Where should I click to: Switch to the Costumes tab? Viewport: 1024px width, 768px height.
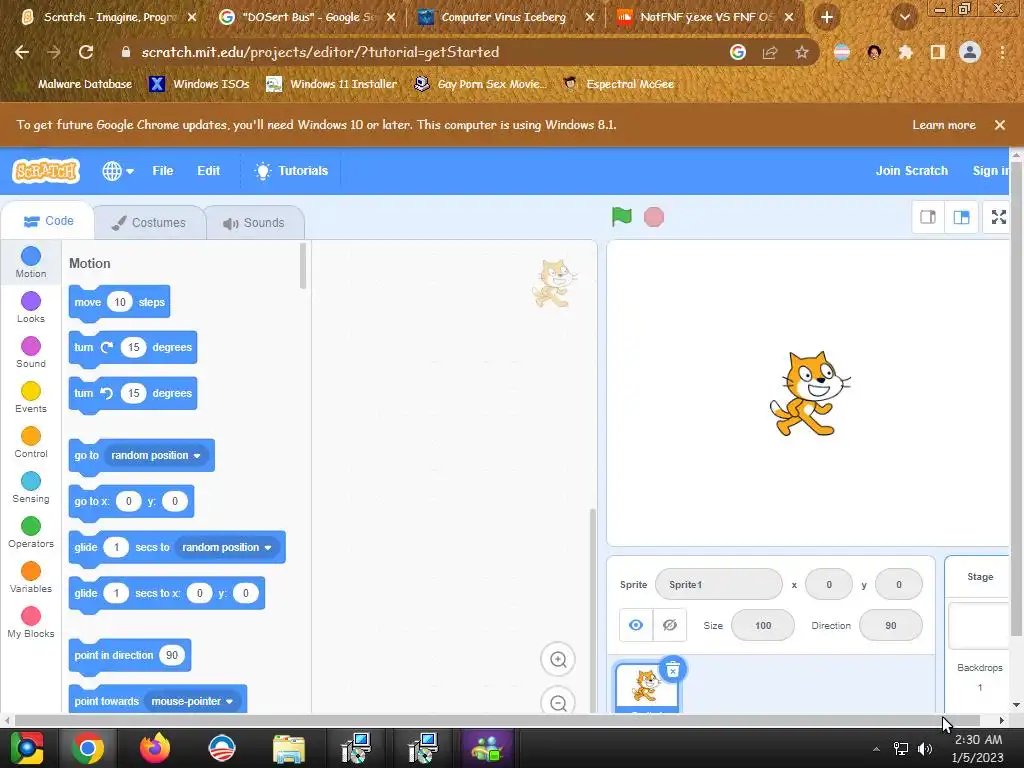[149, 223]
